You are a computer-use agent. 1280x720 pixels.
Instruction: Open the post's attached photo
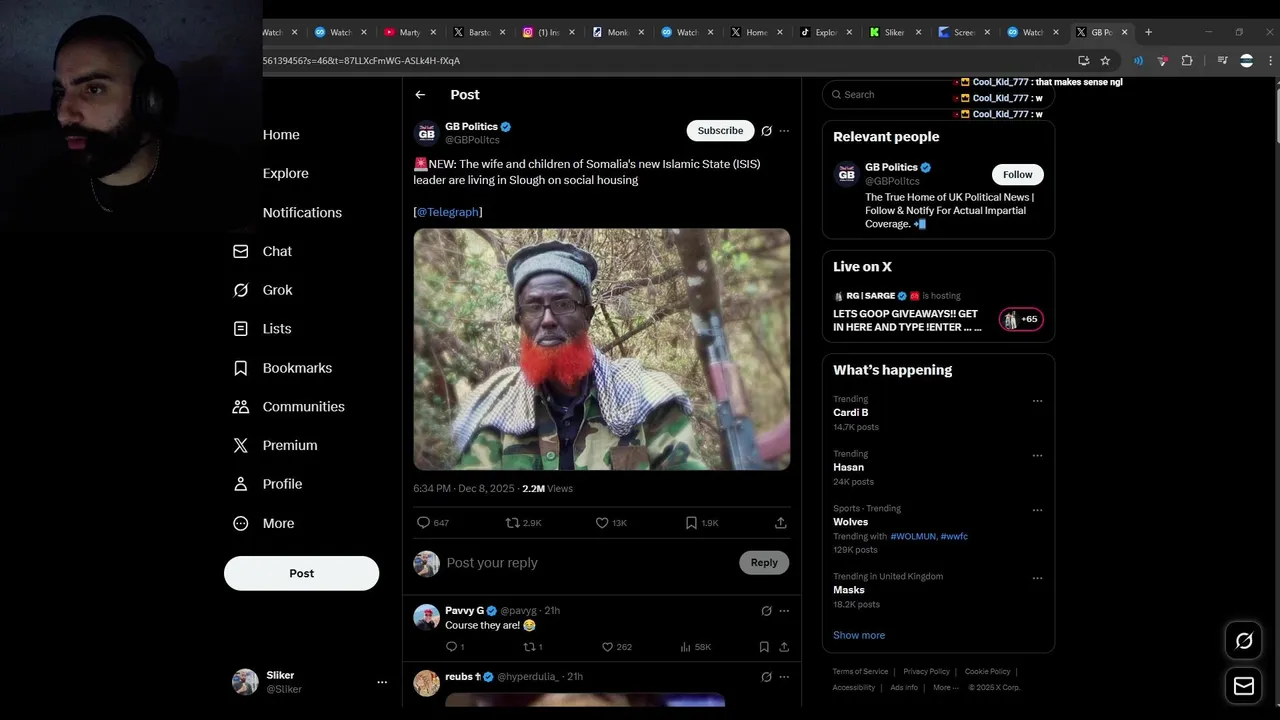click(602, 349)
